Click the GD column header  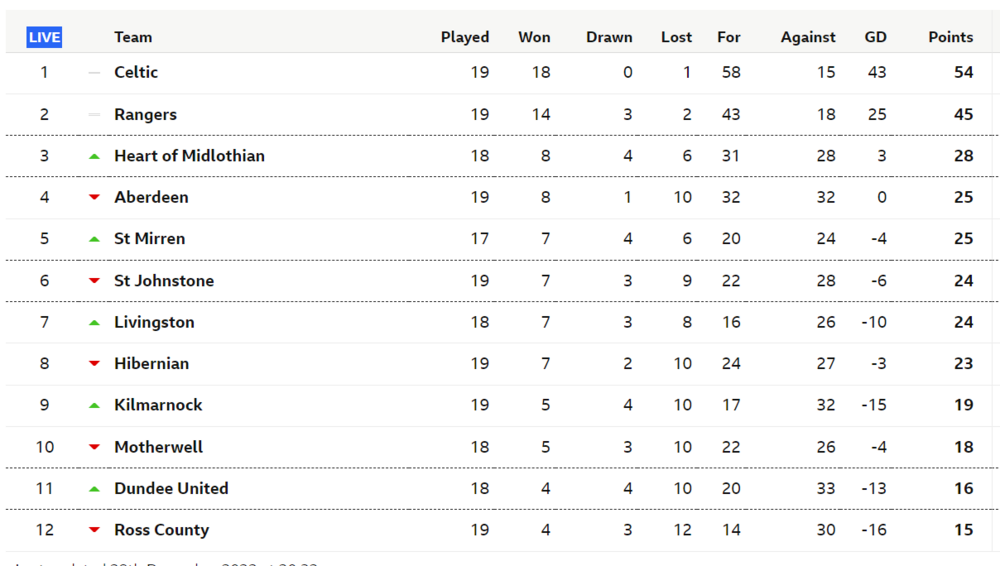[x=875, y=37]
